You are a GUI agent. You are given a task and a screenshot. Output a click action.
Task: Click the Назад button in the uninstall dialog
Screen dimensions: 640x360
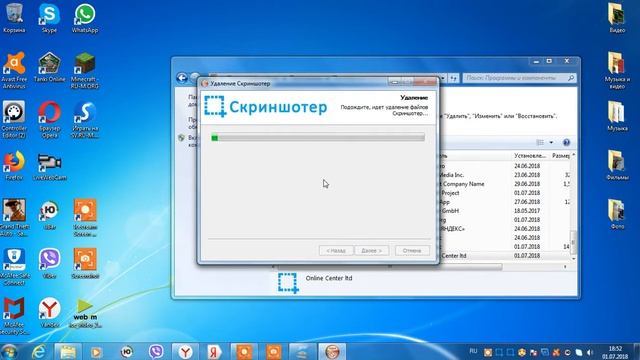[x=336, y=250]
